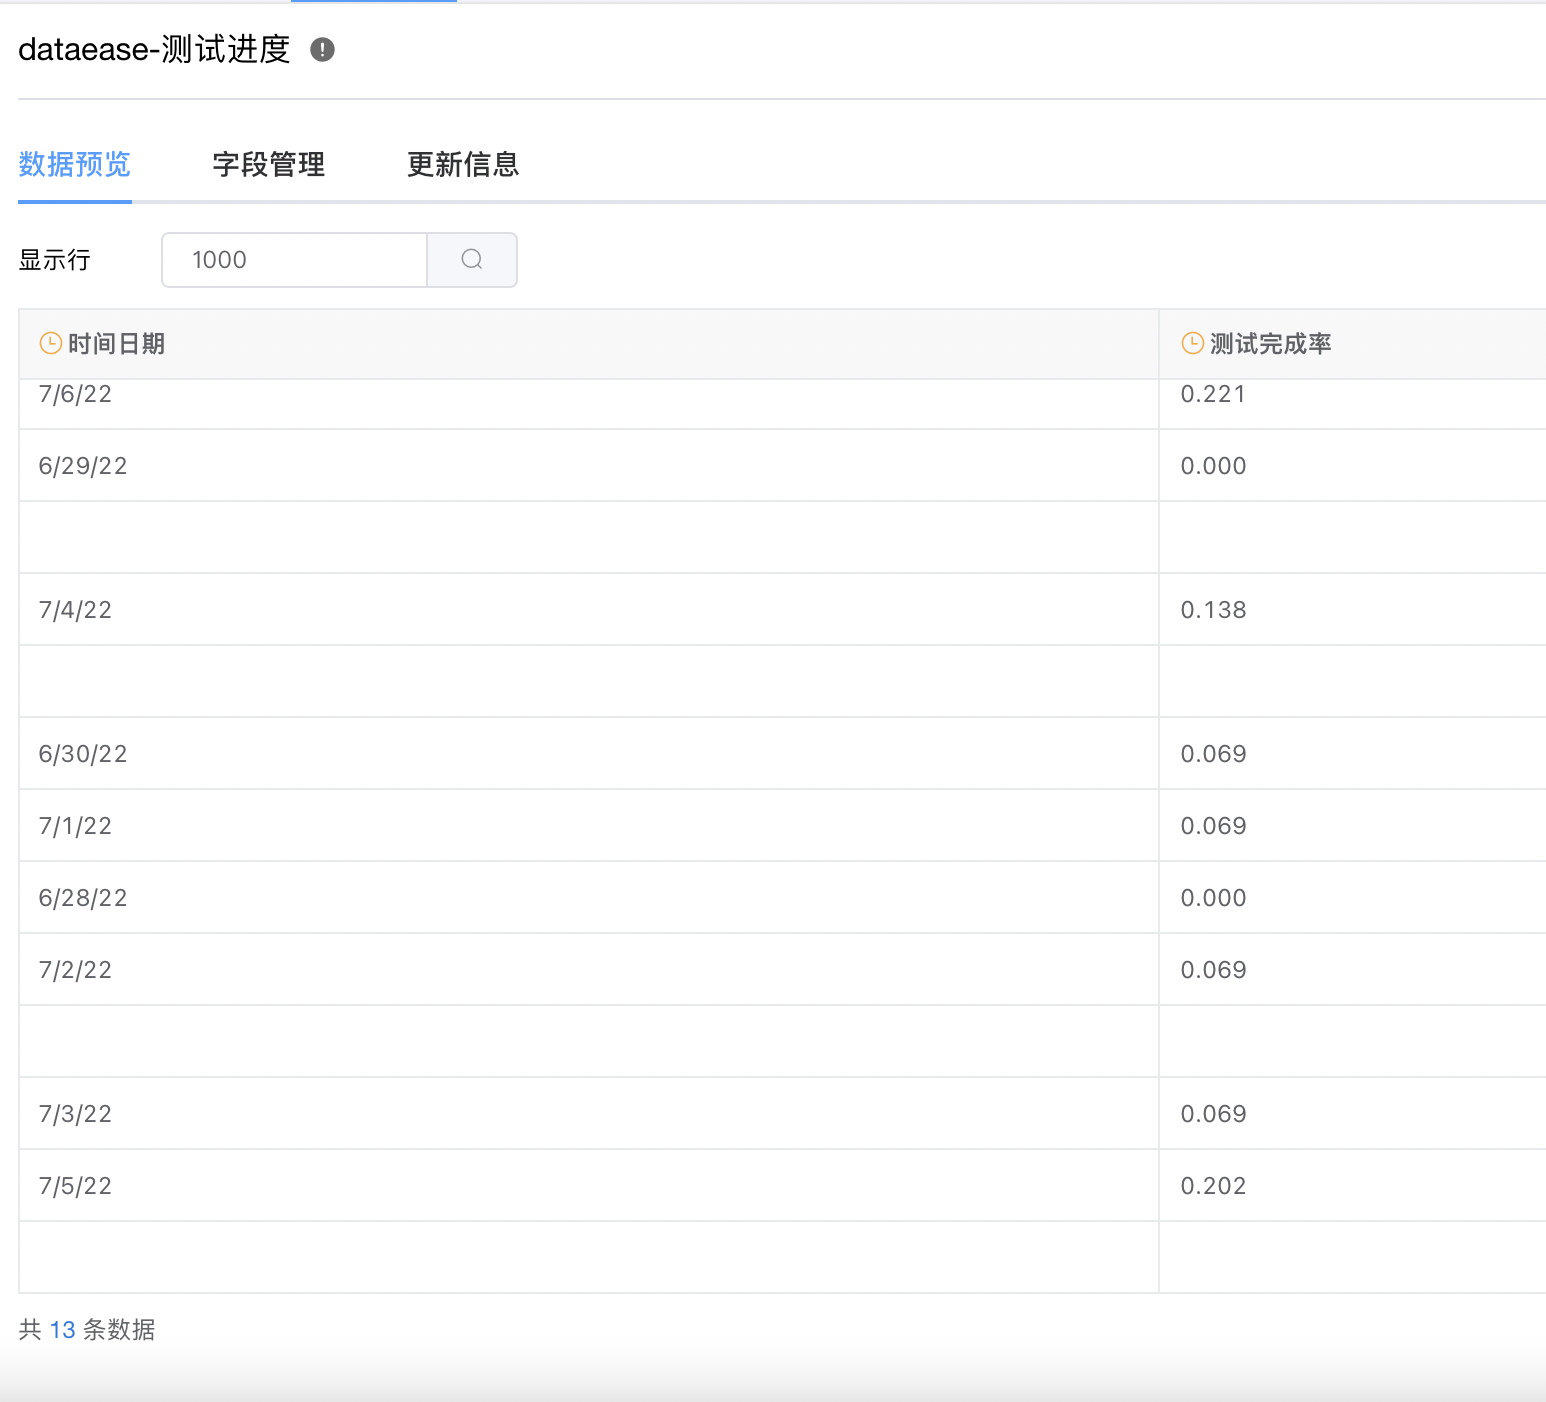Select the 6/30/22 row

83,753
